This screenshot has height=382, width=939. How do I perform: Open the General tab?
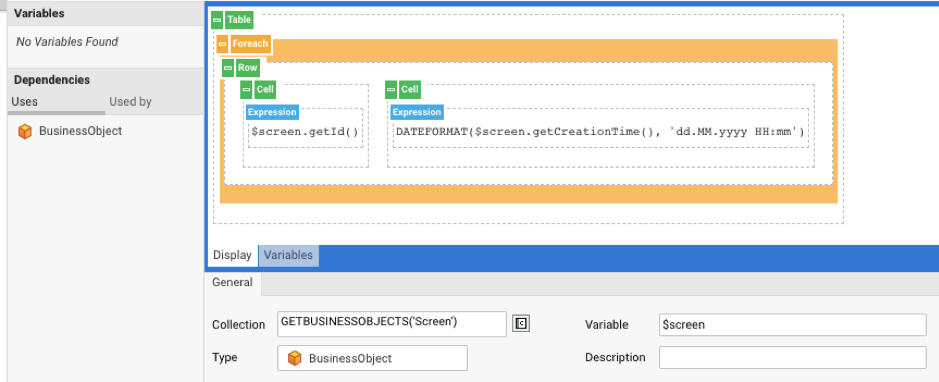pos(232,282)
